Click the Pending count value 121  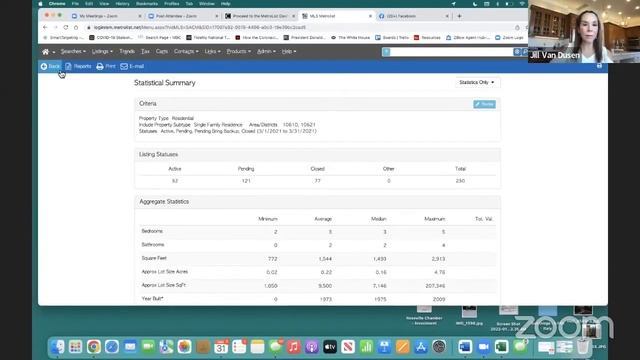246,181
